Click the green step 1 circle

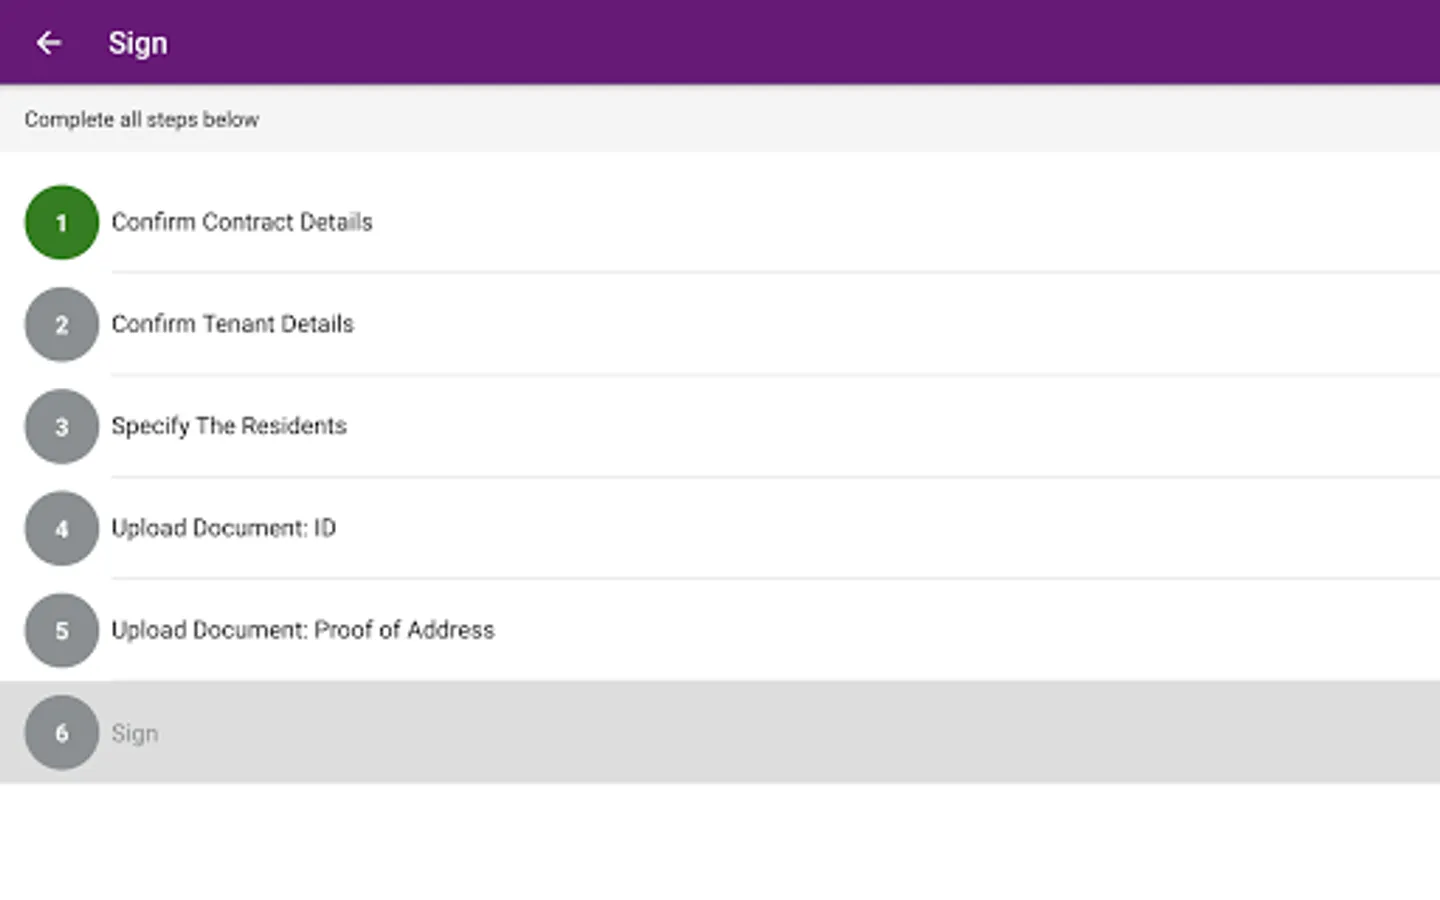[x=62, y=222]
